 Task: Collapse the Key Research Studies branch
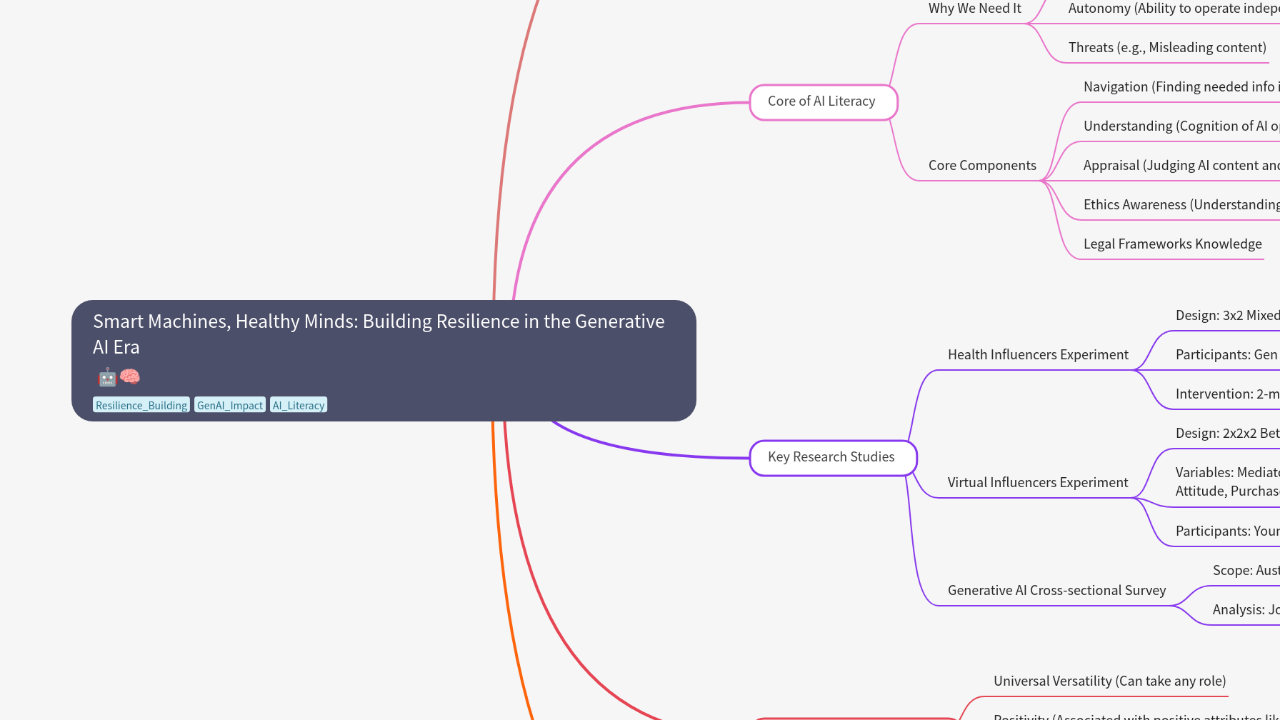[832, 457]
